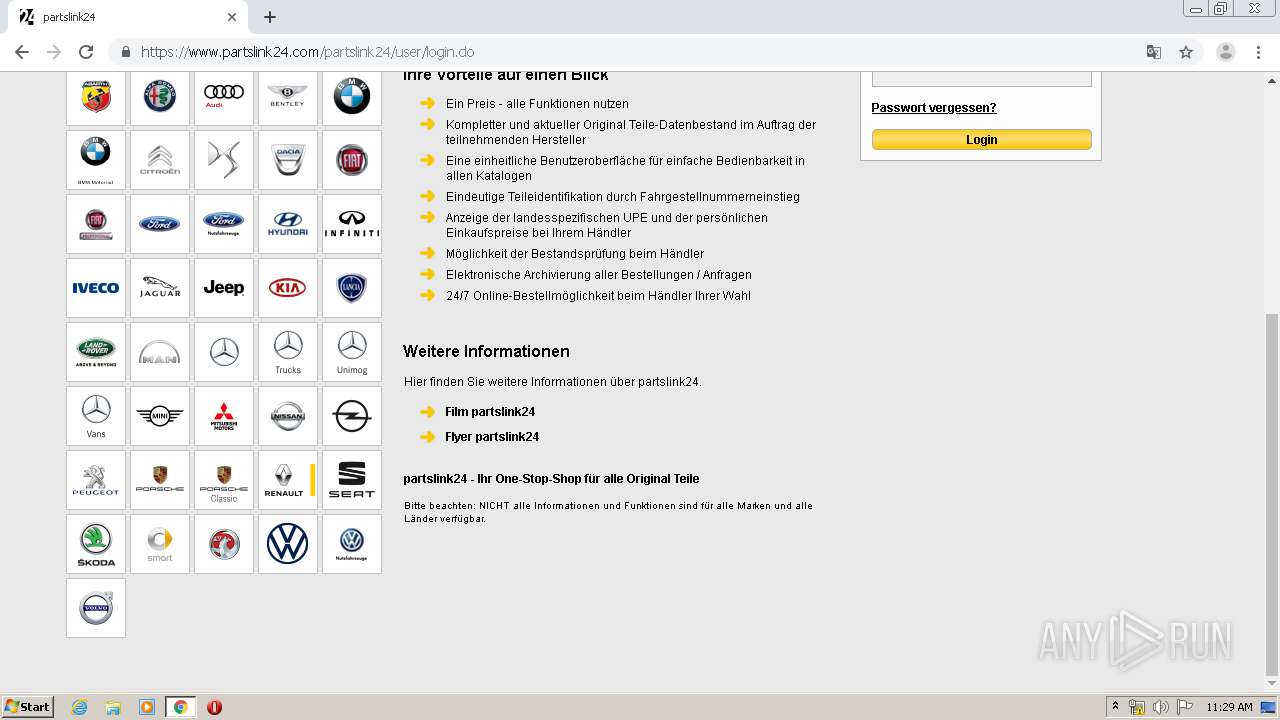Open the taskbar file explorer folder
The image size is (1280, 720).
[113, 707]
